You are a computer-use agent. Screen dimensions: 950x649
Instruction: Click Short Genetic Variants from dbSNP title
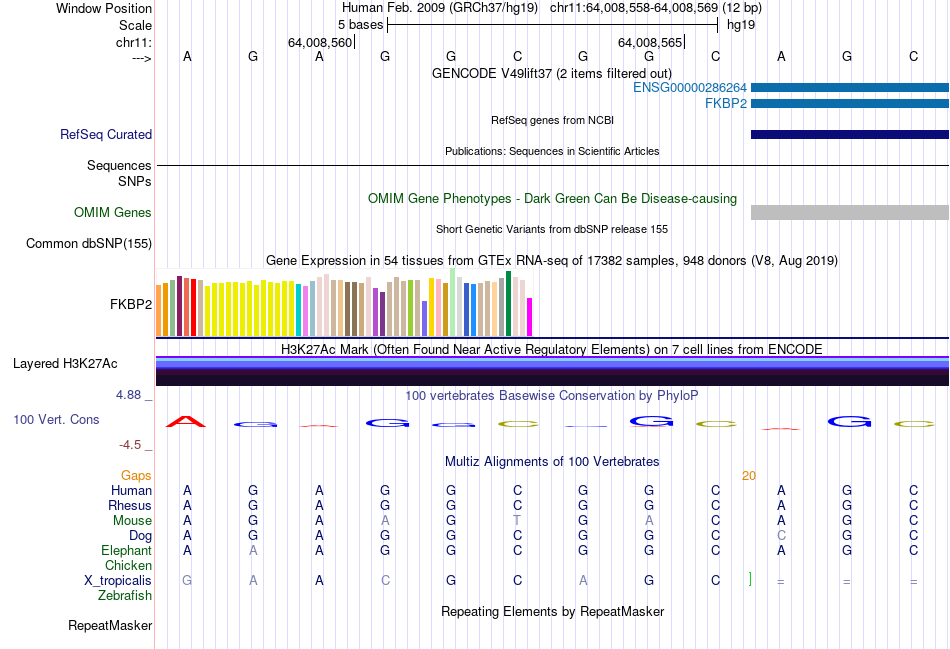pyautogui.click(x=552, y=229)
